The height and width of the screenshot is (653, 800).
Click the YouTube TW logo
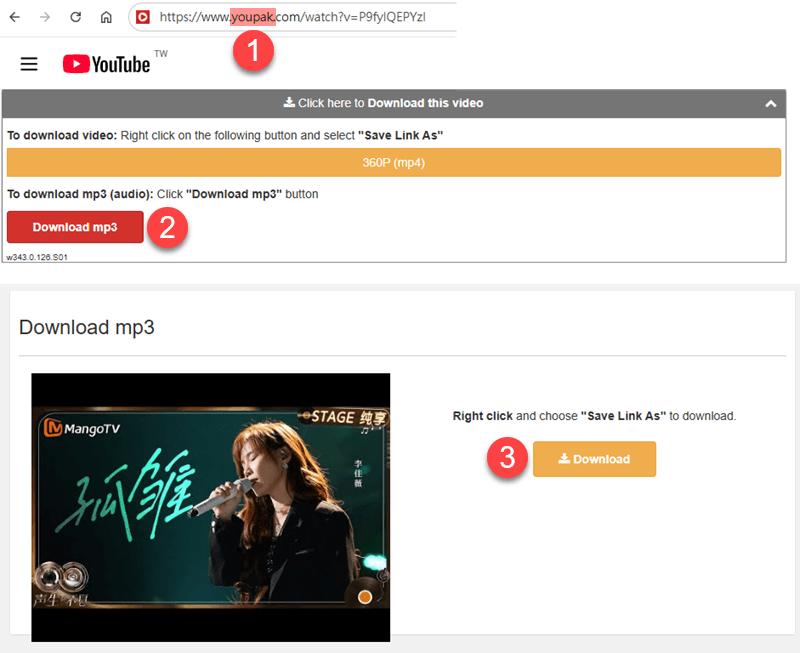click(x=107, y=64)
